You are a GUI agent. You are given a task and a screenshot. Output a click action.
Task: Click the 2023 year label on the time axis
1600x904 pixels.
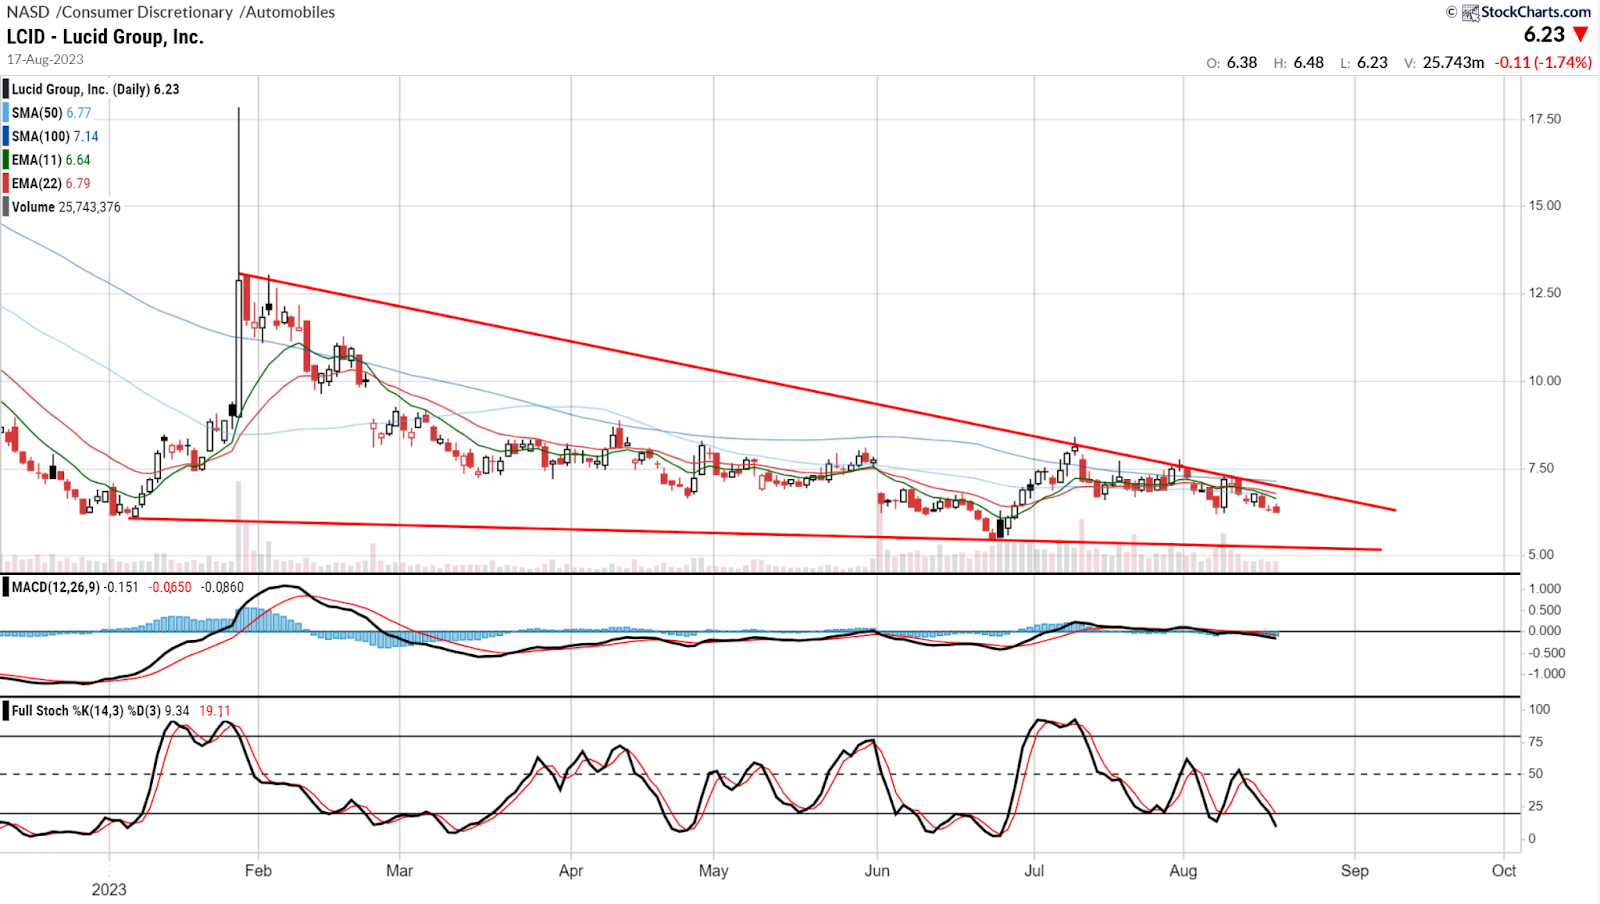click(109, 890)
